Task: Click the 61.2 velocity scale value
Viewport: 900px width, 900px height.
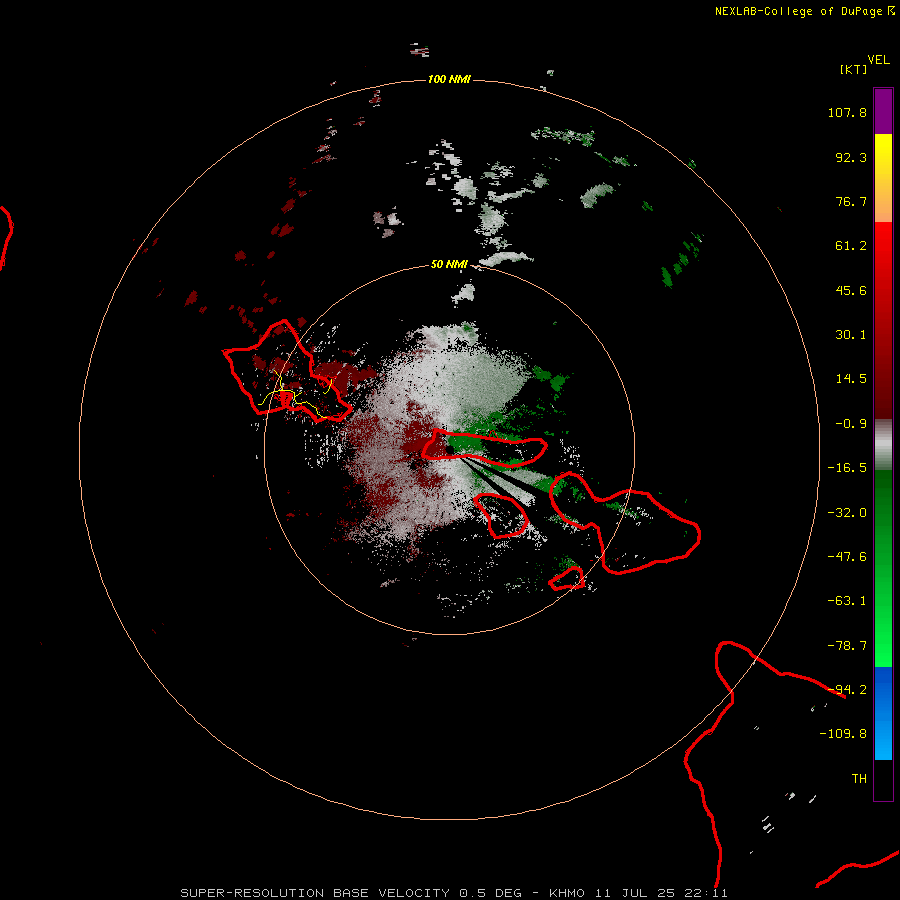Action: point(851,246)
